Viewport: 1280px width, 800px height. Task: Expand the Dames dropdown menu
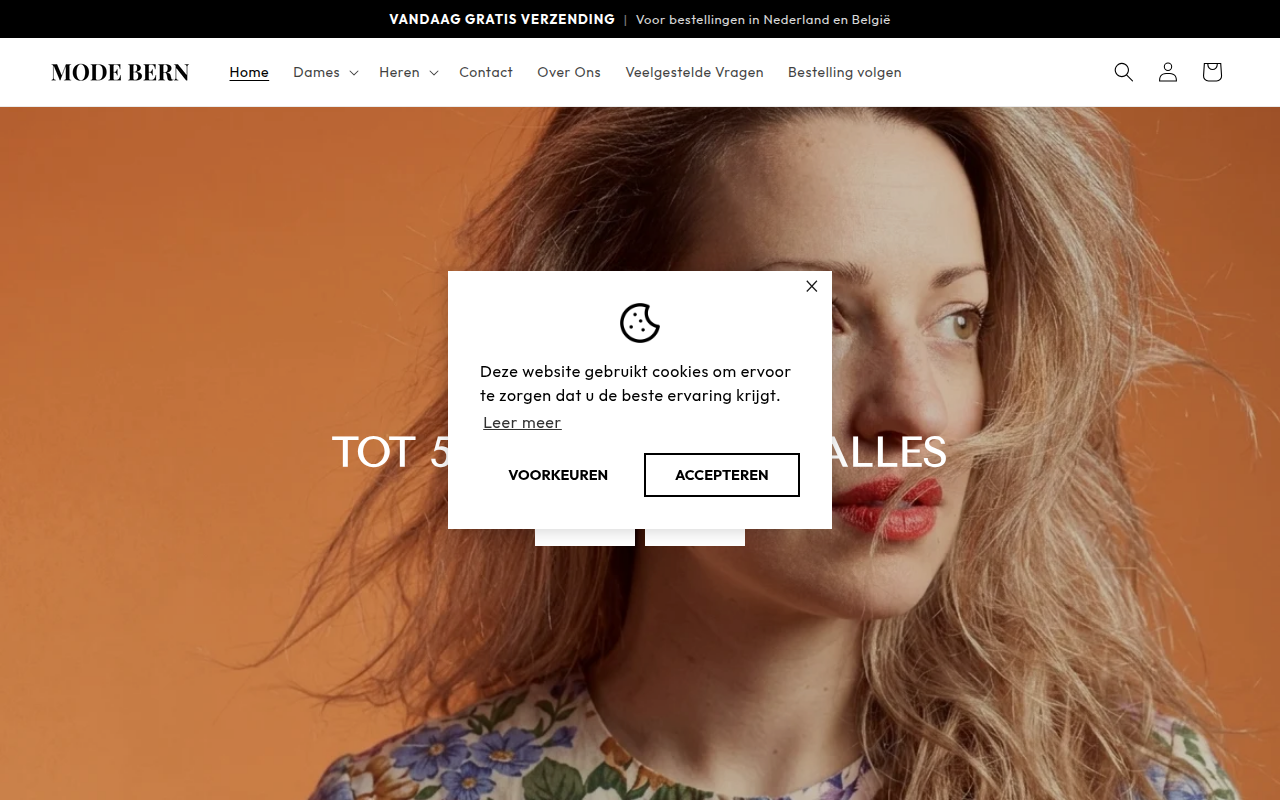pos(325,72)
